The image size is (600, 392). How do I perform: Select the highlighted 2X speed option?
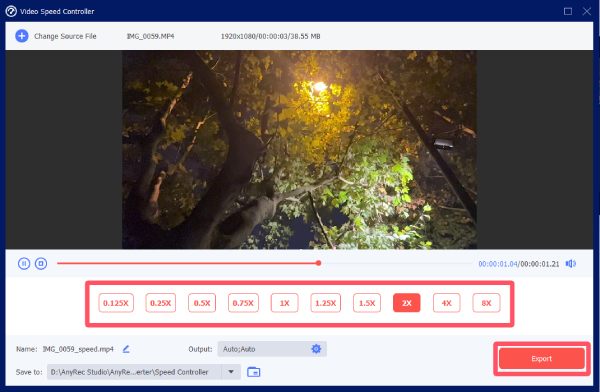tap(407, 303)
